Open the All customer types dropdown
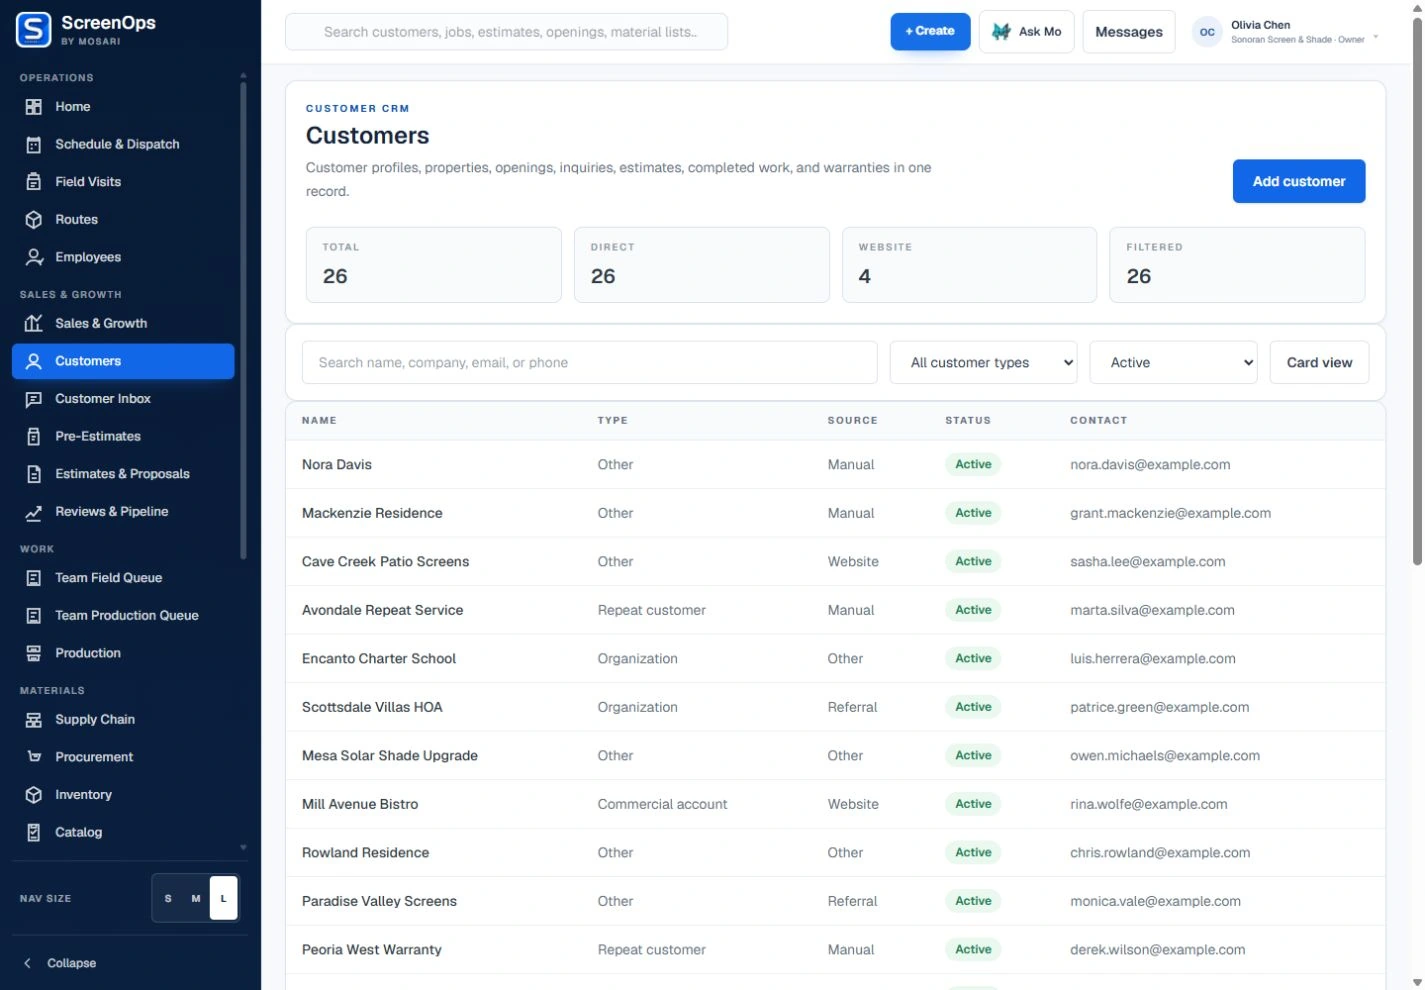This screenshot has width=1425, height=990. (x=984, y=363)
